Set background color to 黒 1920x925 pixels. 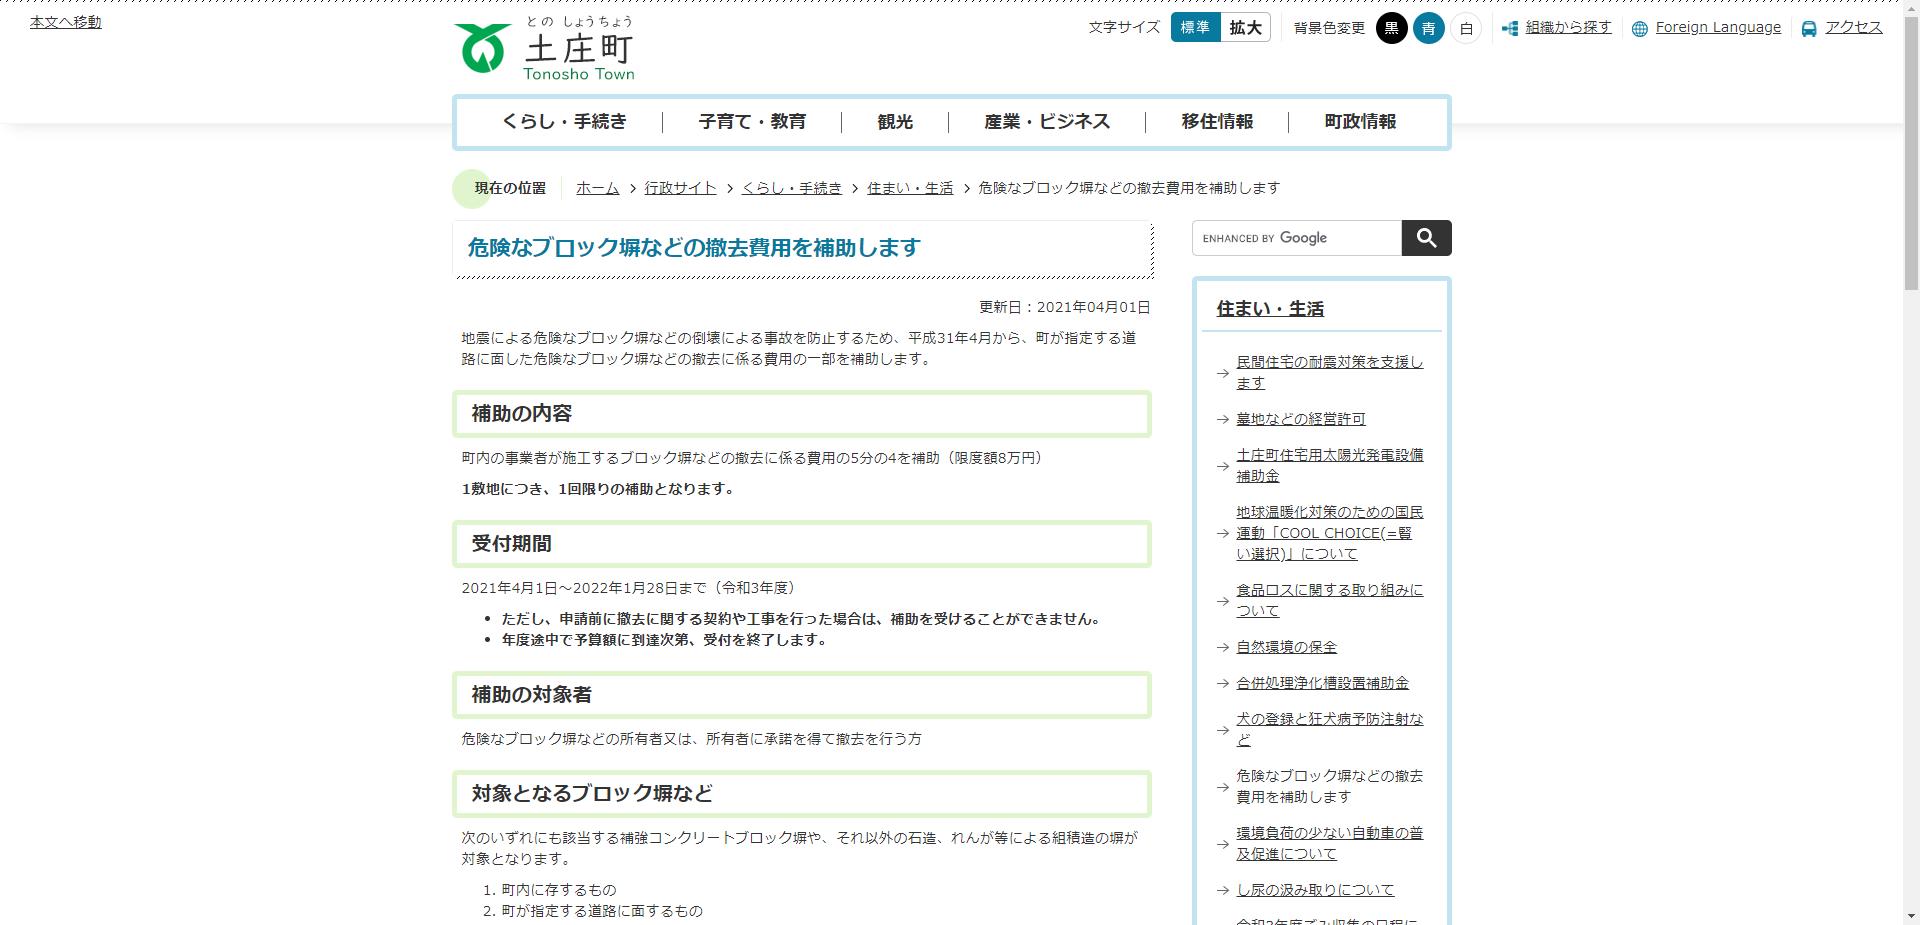pos(1392,28)
